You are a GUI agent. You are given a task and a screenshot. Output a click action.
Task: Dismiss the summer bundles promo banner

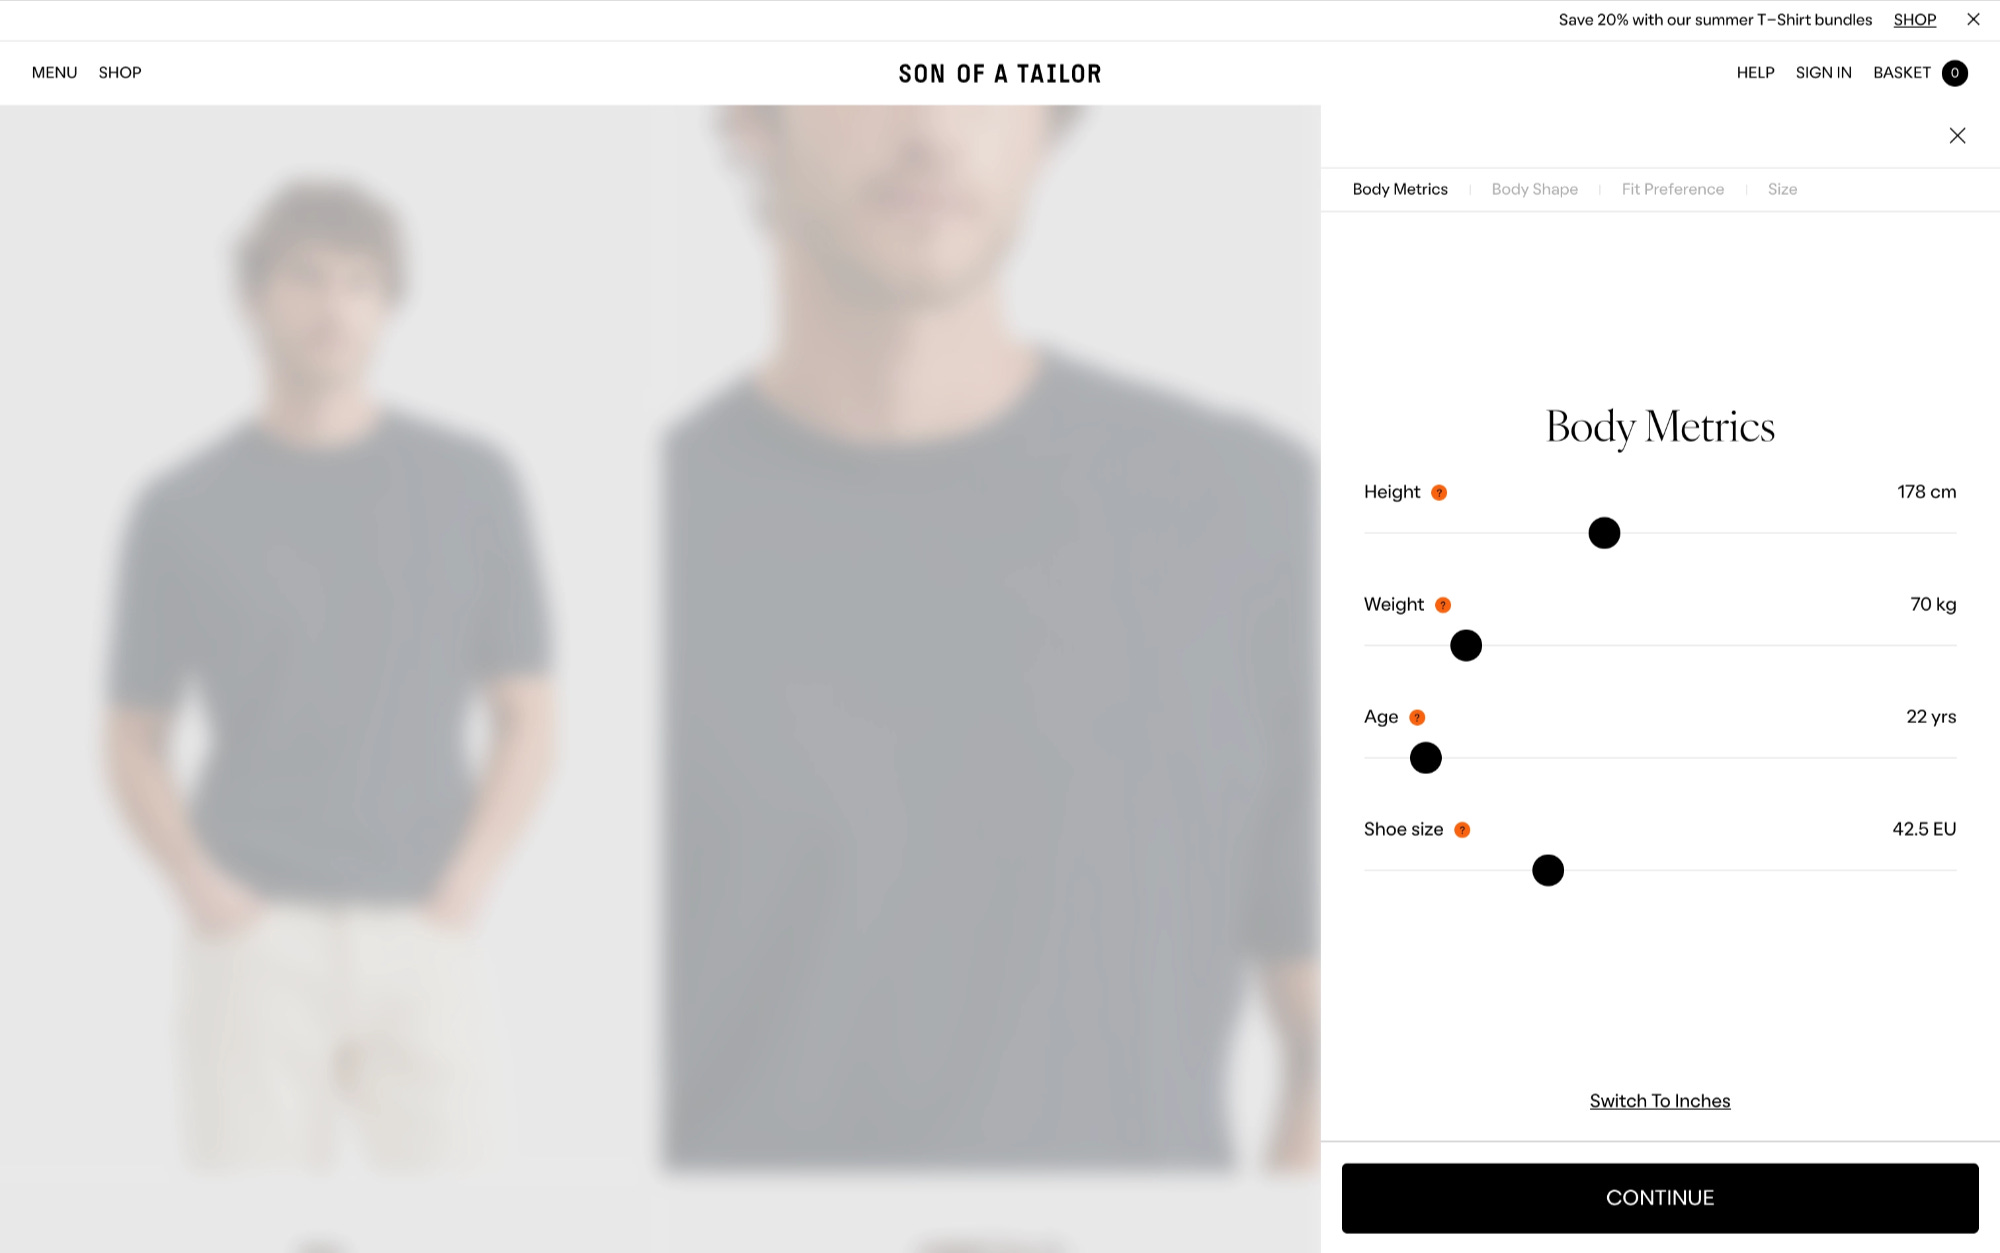coord(1973,19)
